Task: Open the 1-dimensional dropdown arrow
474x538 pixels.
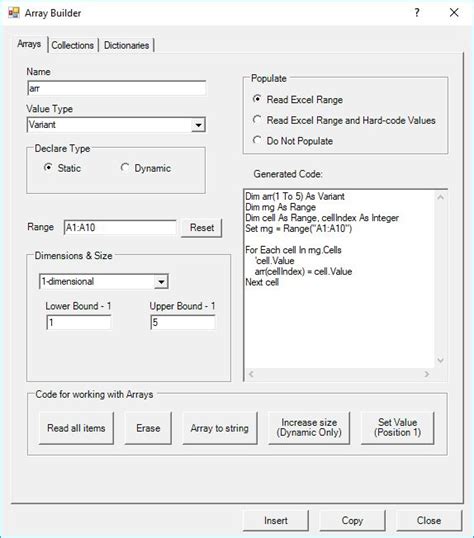Action: 161,282
